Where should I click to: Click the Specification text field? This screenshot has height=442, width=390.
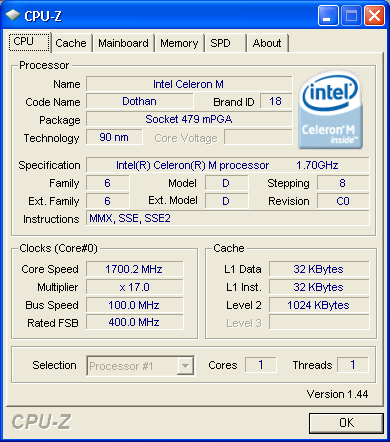tap(228, 165)
